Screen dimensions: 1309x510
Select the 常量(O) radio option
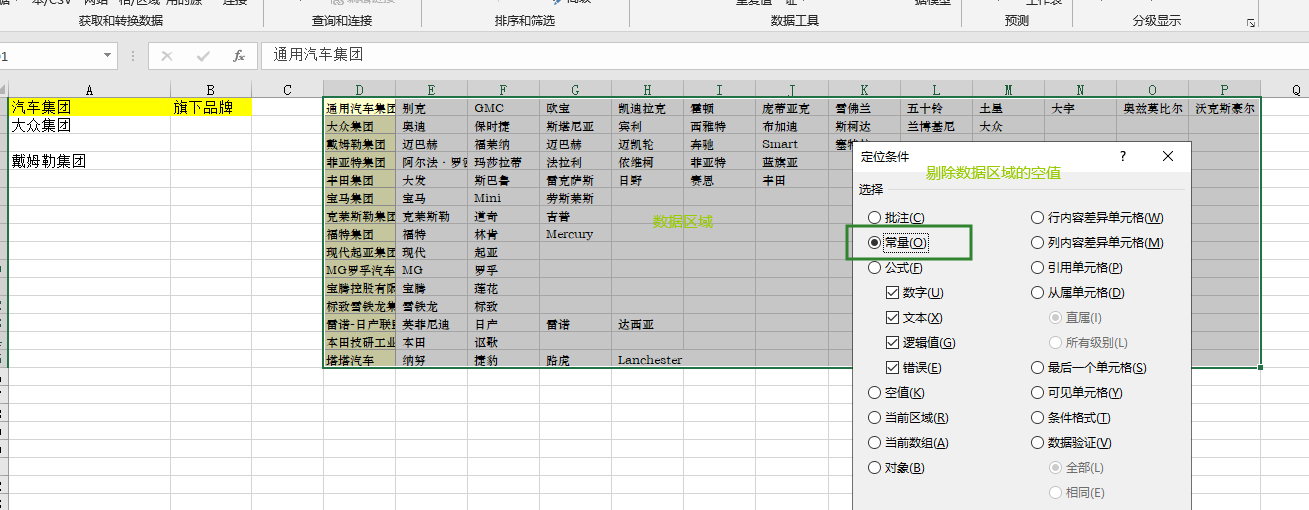[x=898, y=243]
